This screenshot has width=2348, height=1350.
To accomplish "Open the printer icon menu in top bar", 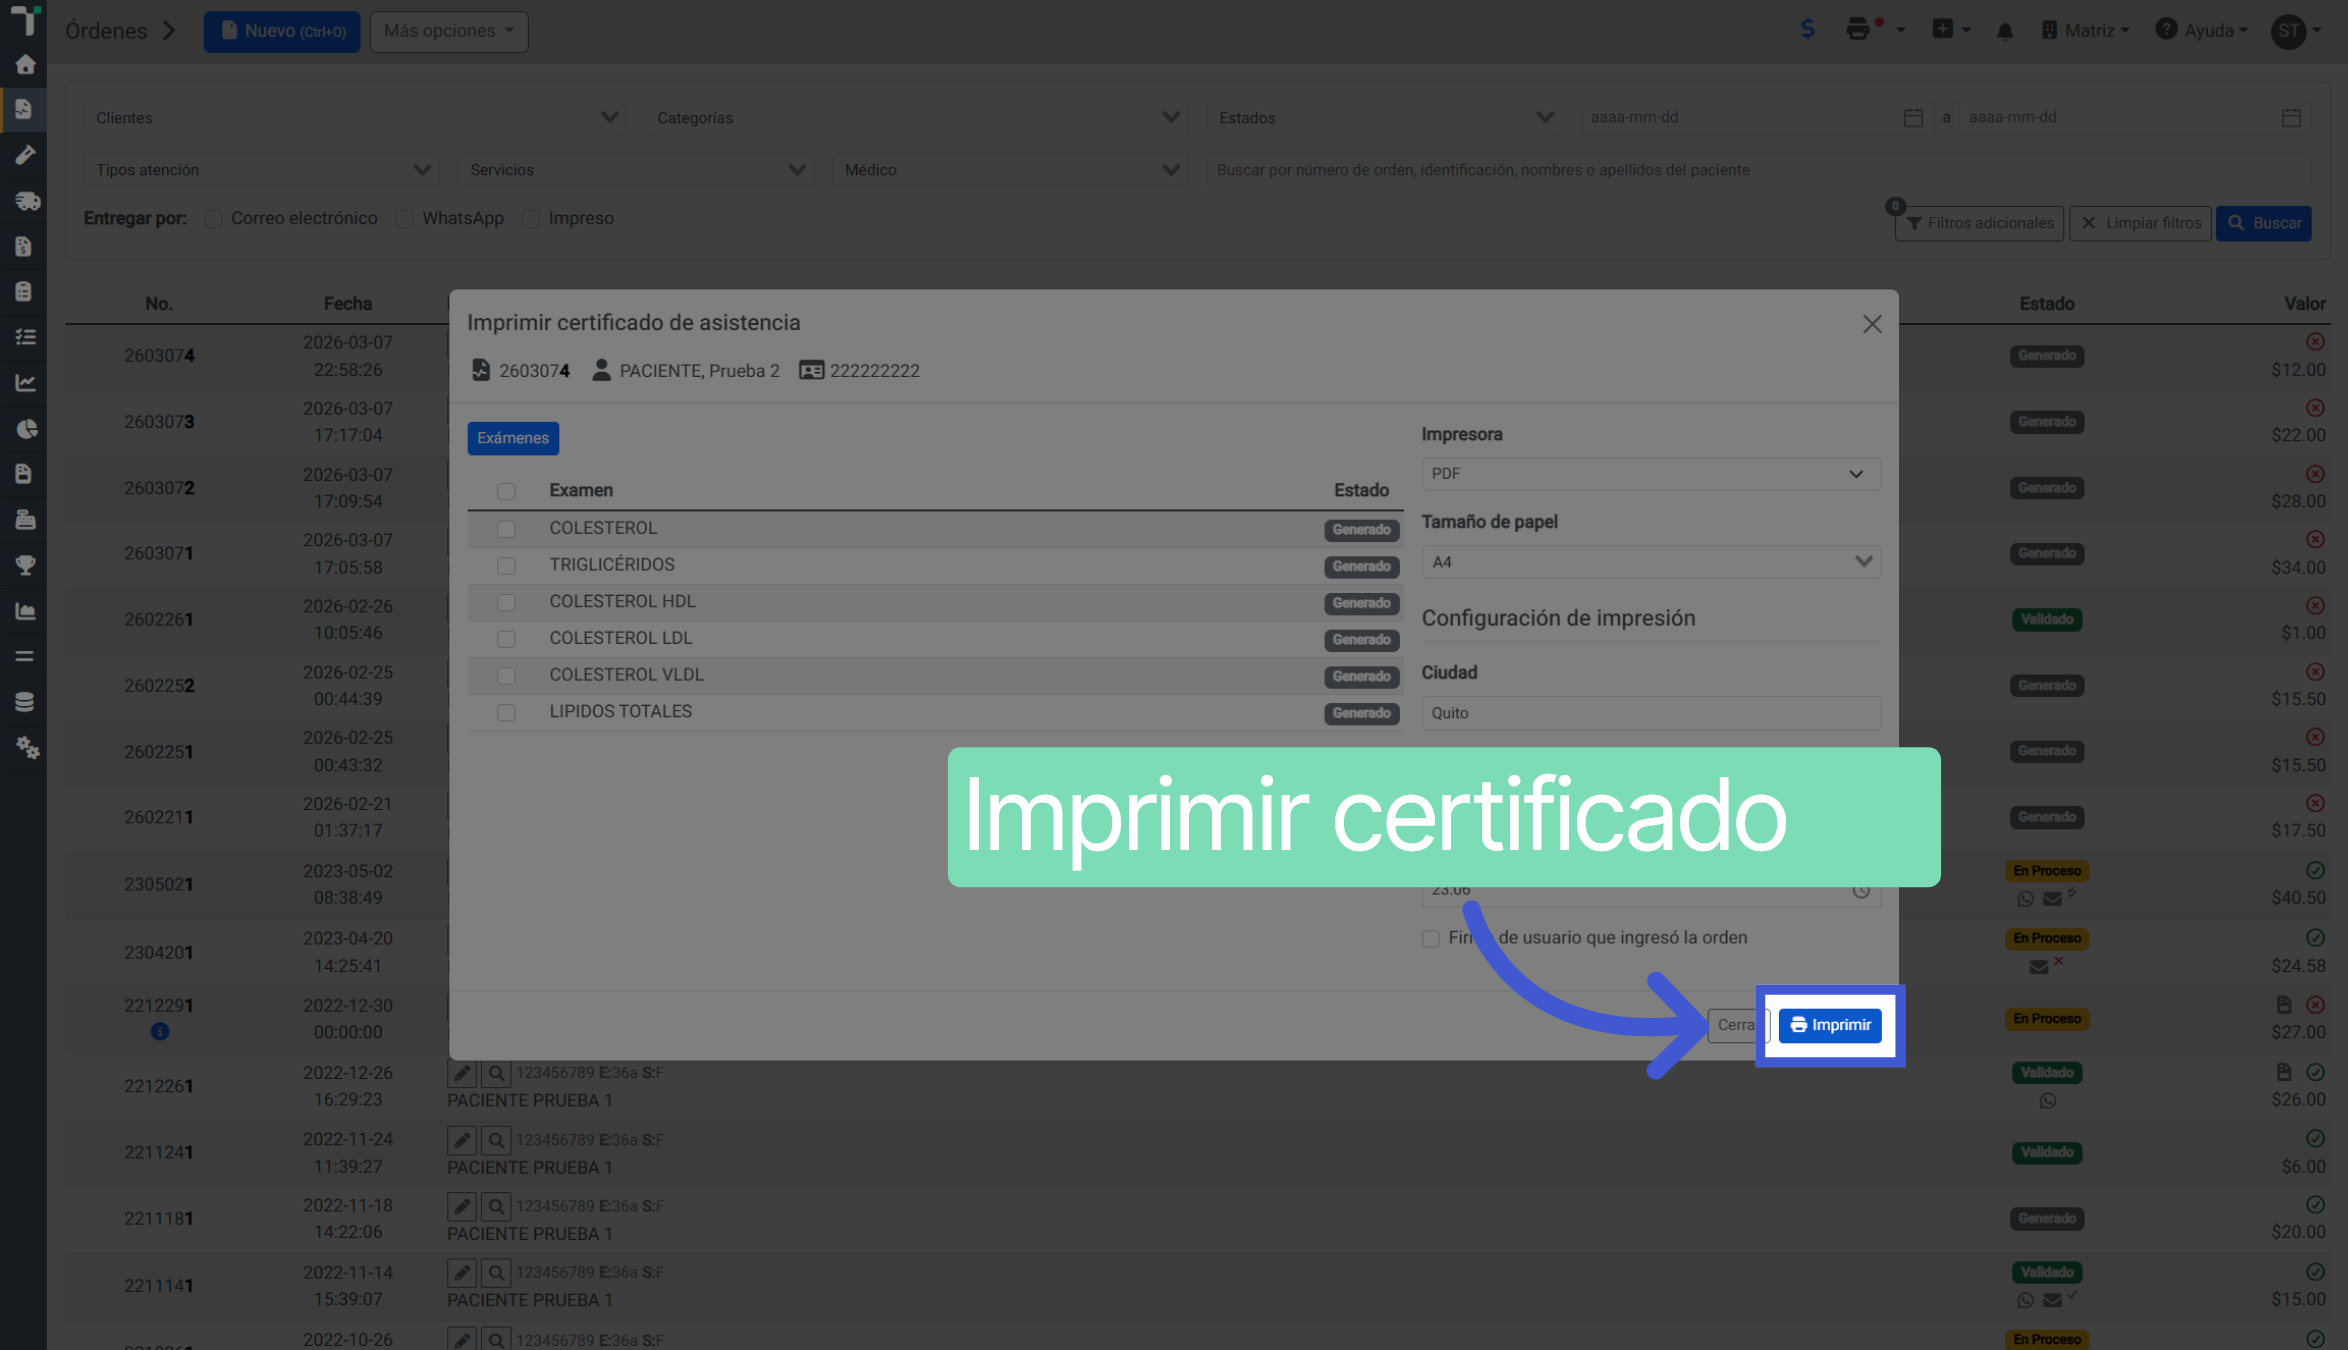I will tap(1875, 29).
